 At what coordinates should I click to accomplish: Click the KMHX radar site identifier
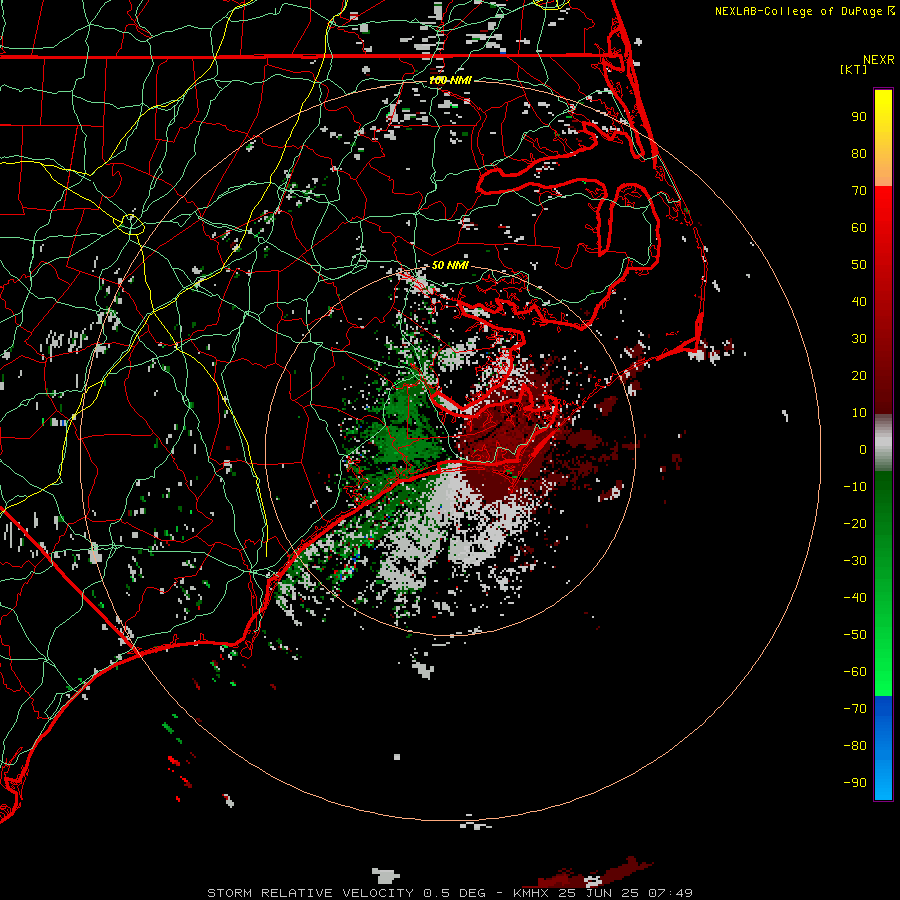(x=531, y=893)
